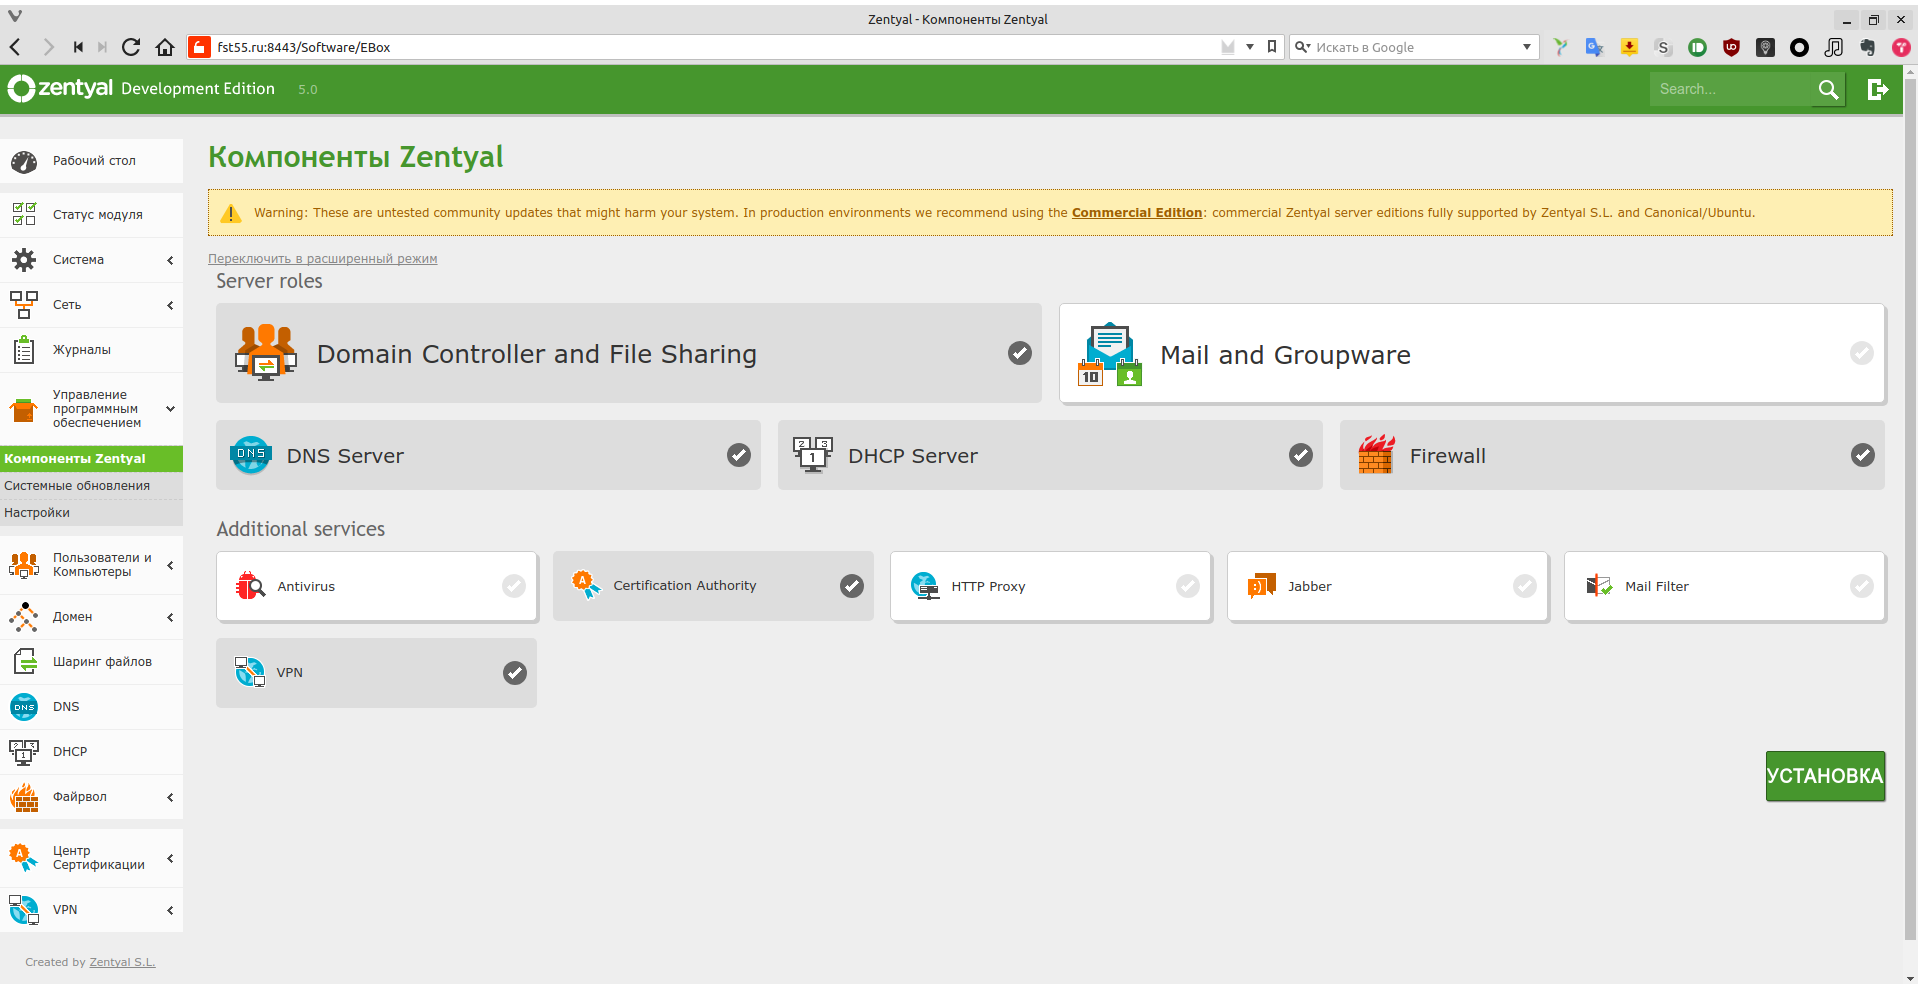Click the Система gear icon
This screenshot has width=1920, height=984.
24,260
